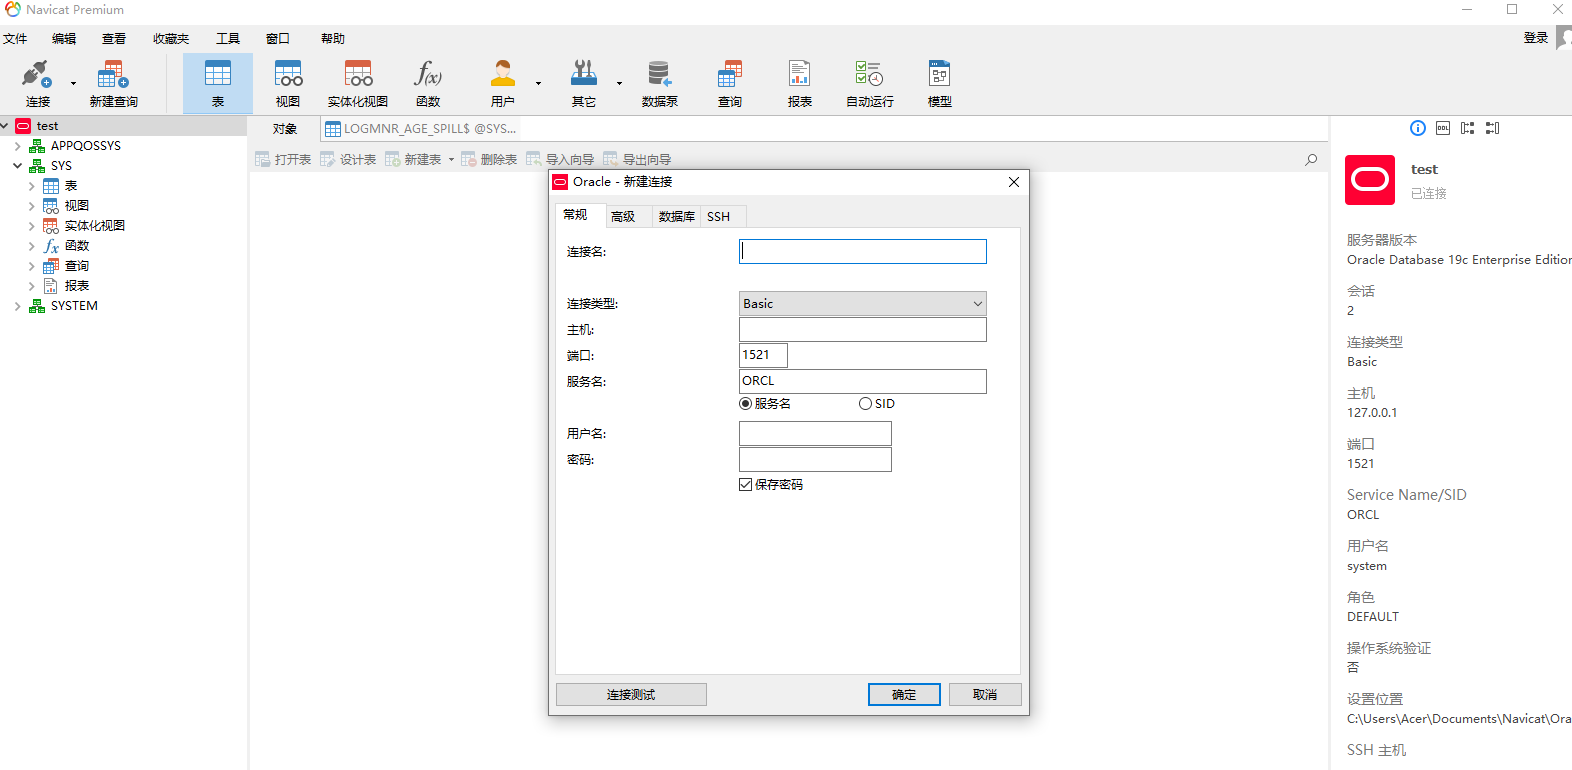1572x770 pixels.
Task: Open the 实体化视图 toolbar icon
Action: pyautogui.click(x=358, y=84)
